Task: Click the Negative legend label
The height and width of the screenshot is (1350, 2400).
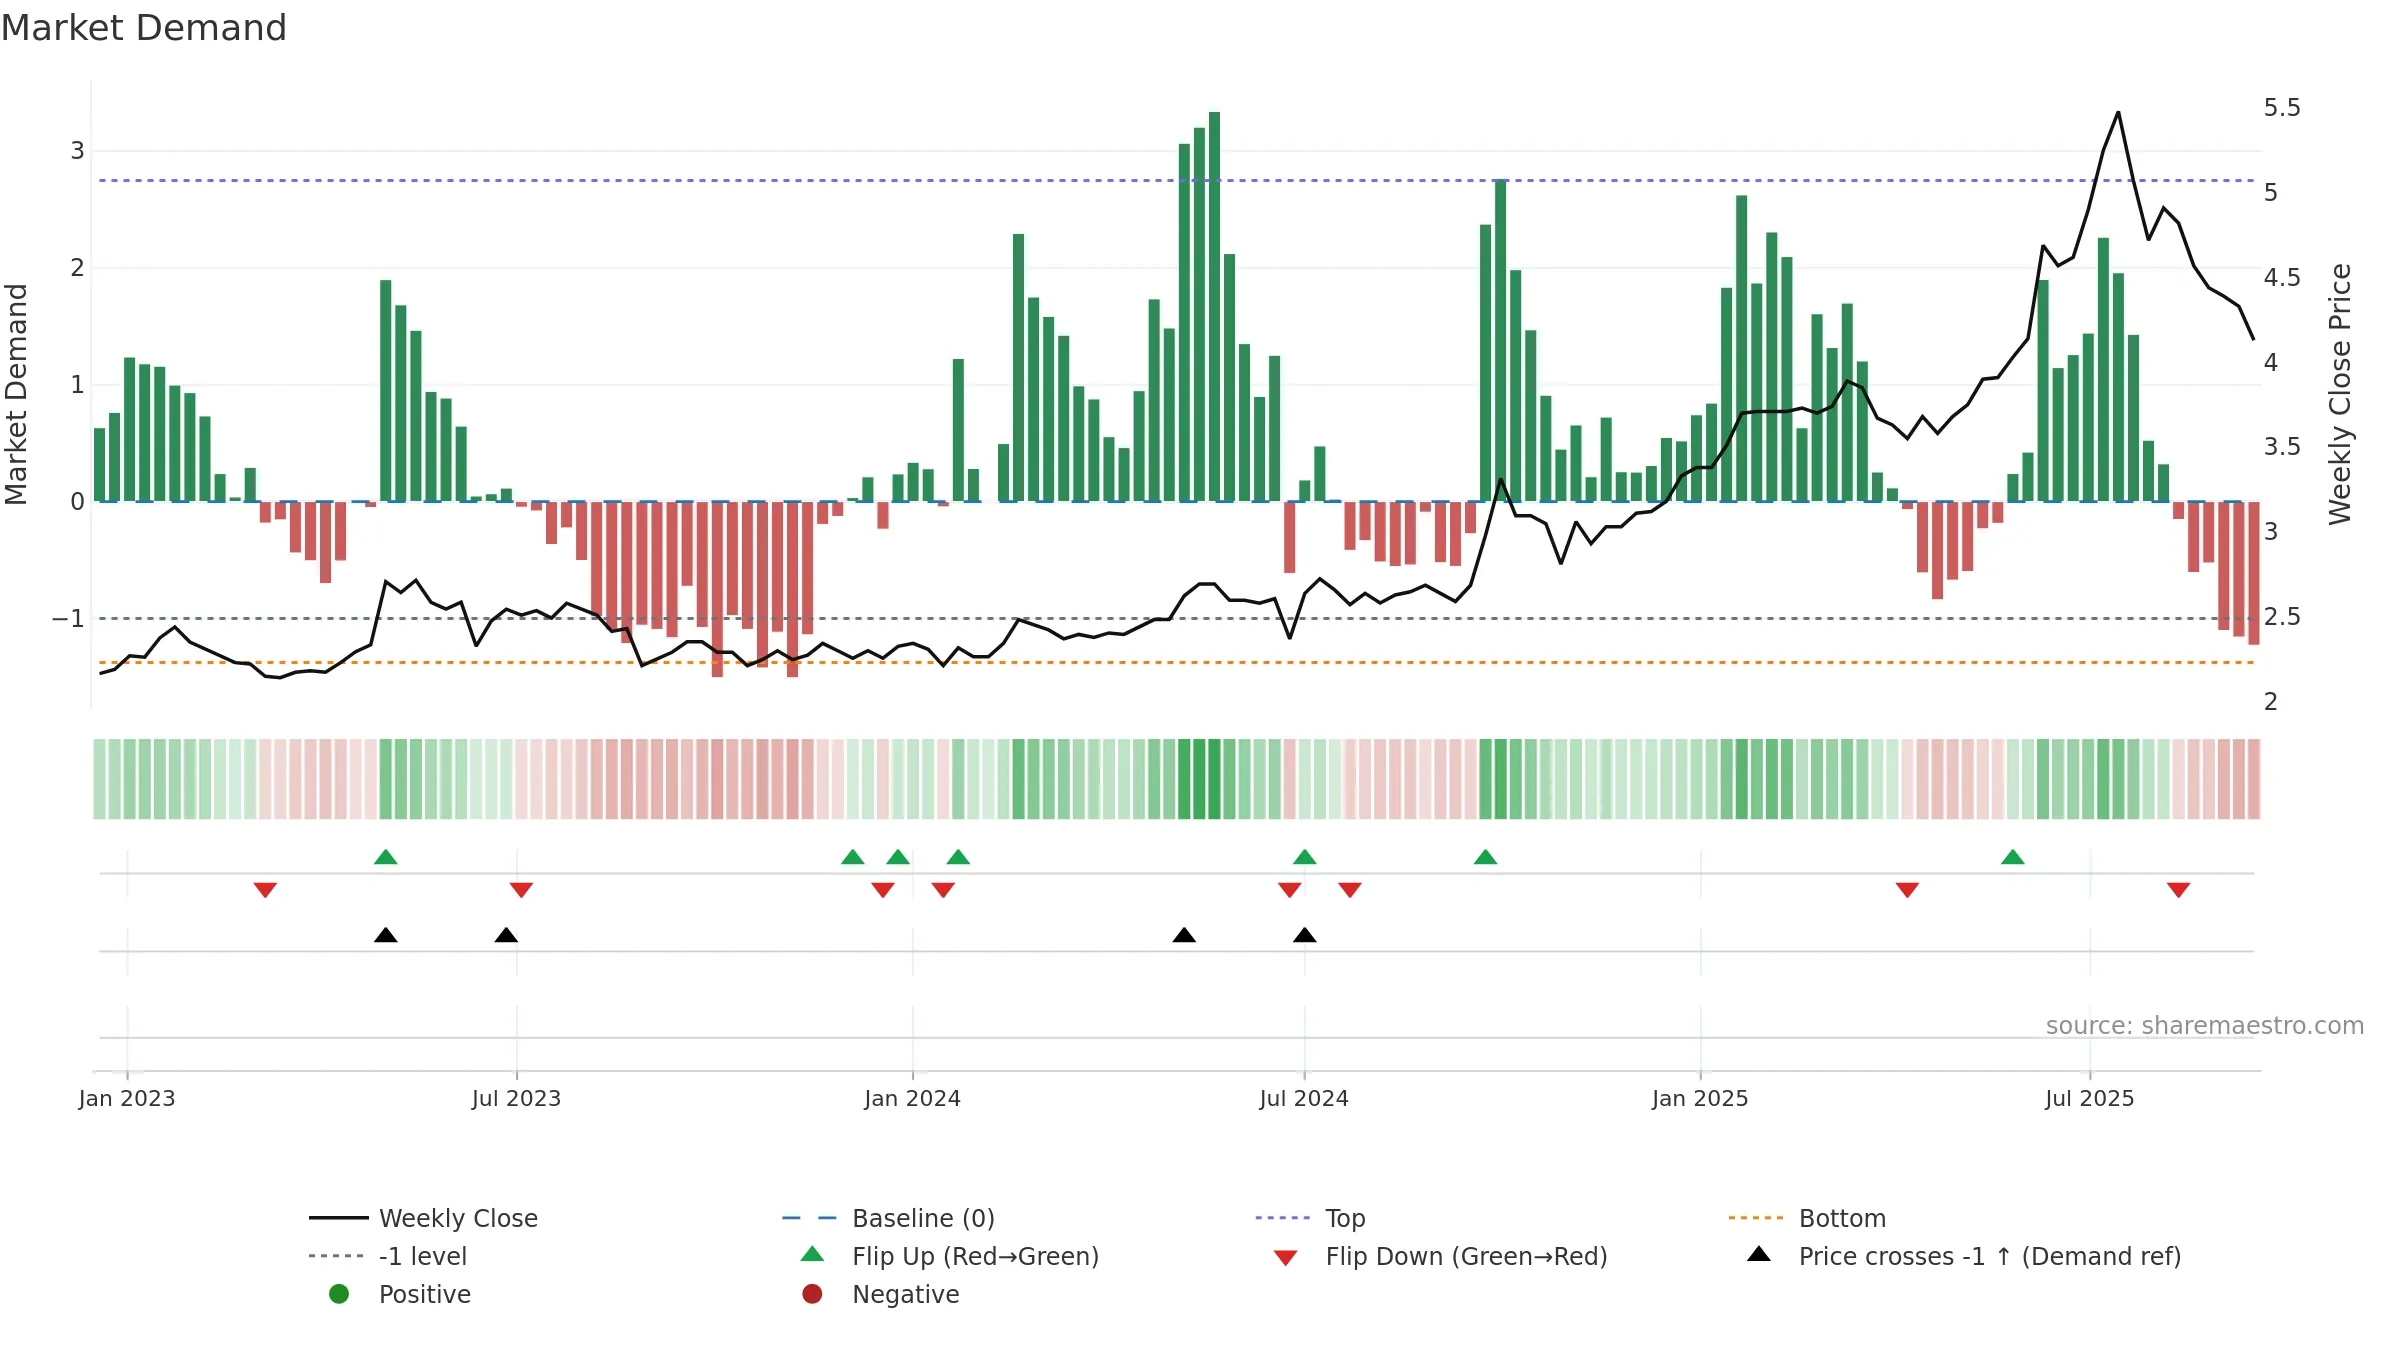Action: [x=906, y=1294]
